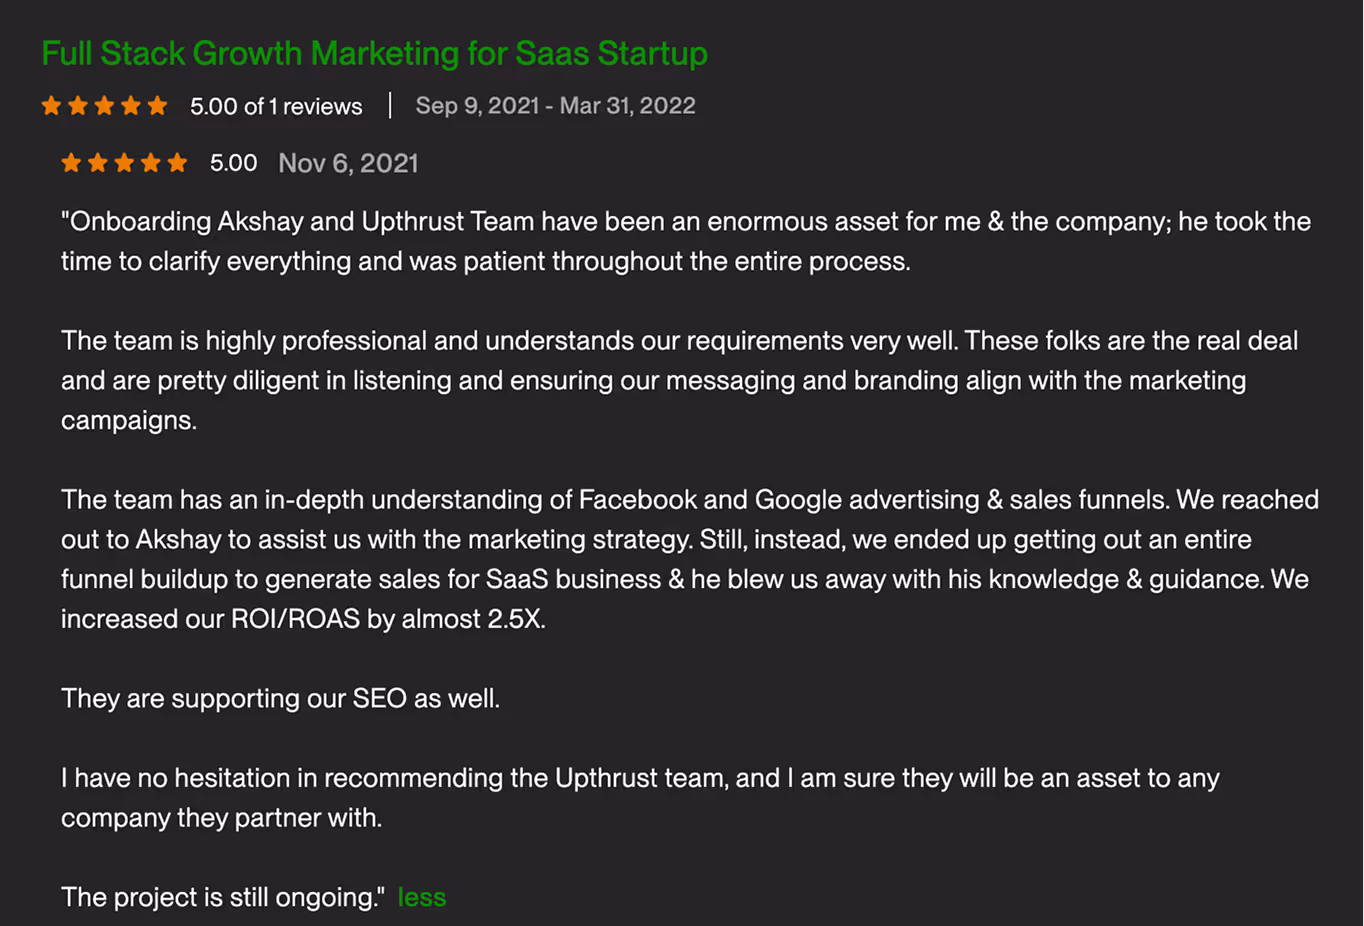Click the fifth star in the overall rating row
Image resolution: width=1364 pixels, height=926 pixels.
click(157, 105)
